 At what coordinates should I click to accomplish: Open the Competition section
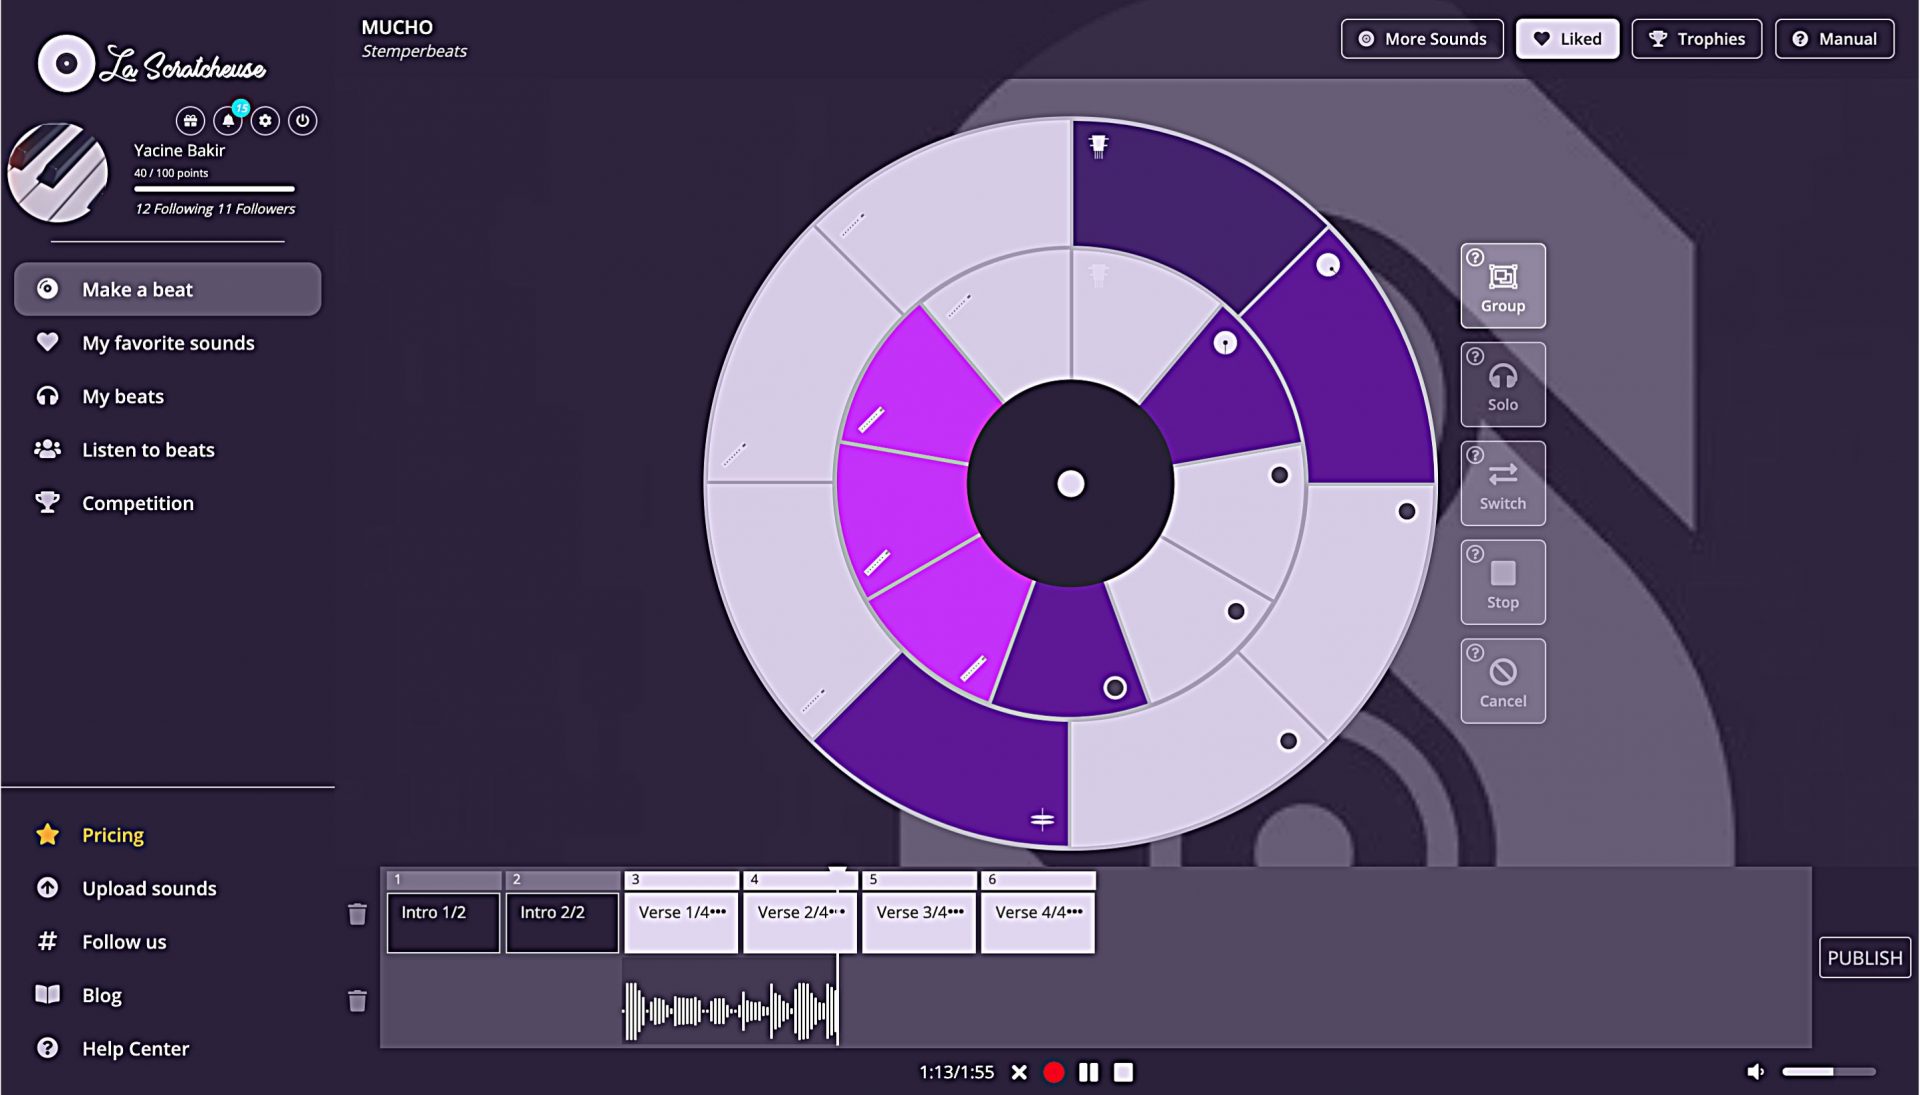pos(137,503)
